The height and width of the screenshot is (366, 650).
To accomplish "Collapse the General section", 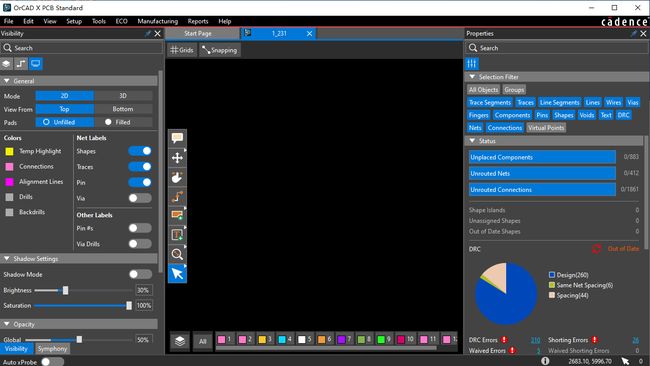I will click(7, 81).
